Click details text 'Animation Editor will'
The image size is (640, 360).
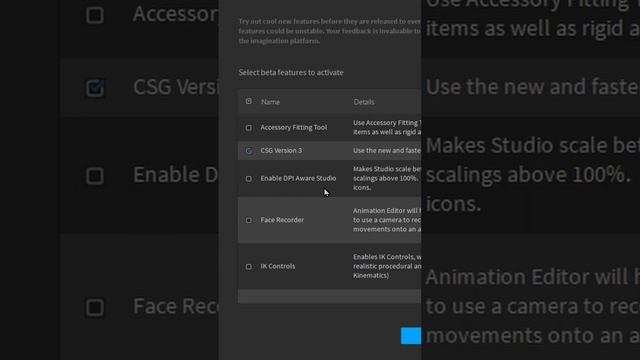coord(385,211)
